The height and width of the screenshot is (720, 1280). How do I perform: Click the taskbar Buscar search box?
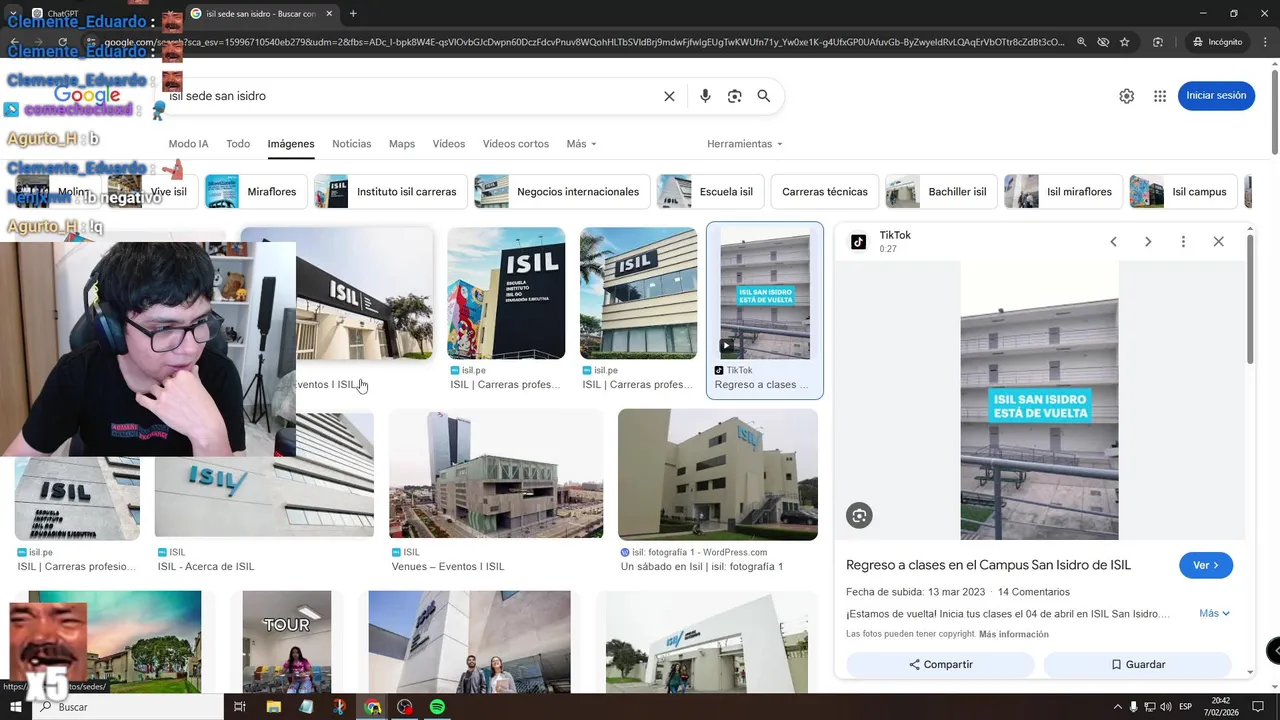point(130,707)
